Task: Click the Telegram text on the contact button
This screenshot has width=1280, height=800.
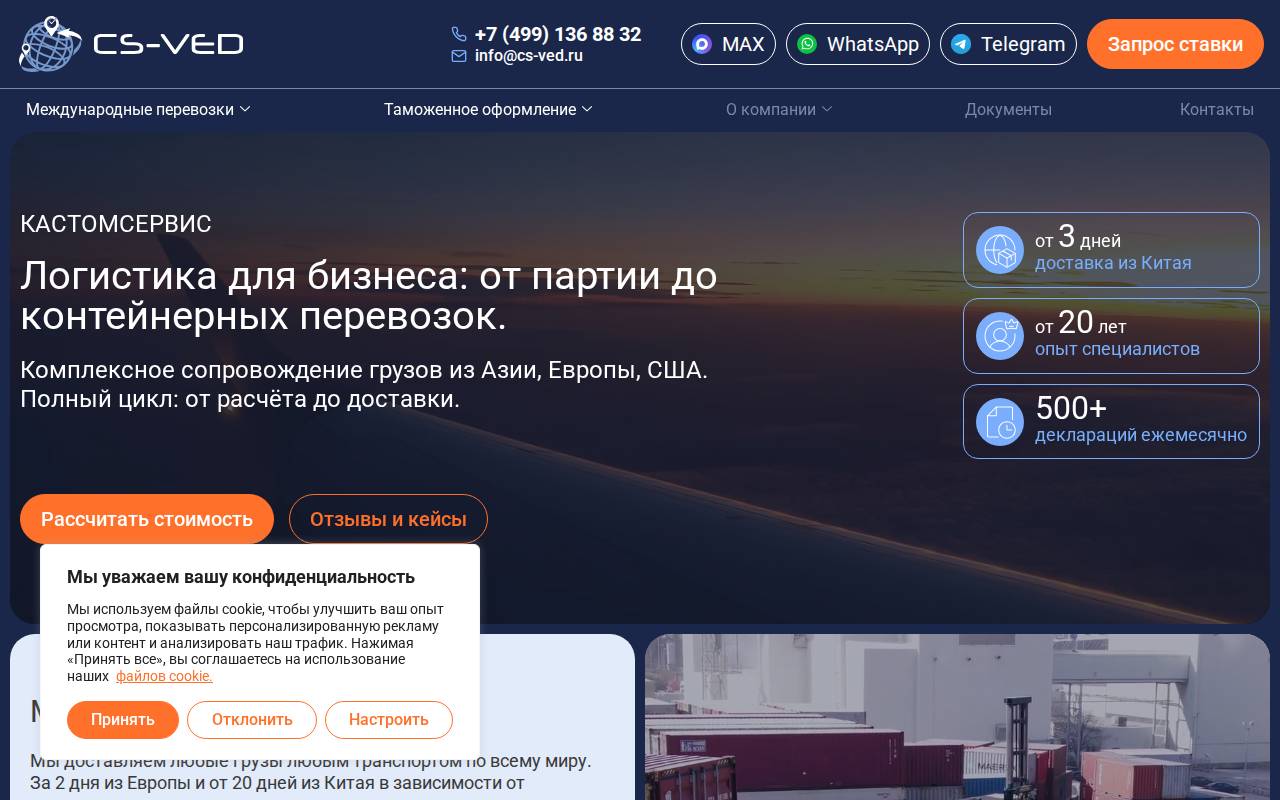Action: pos(1023,44)
